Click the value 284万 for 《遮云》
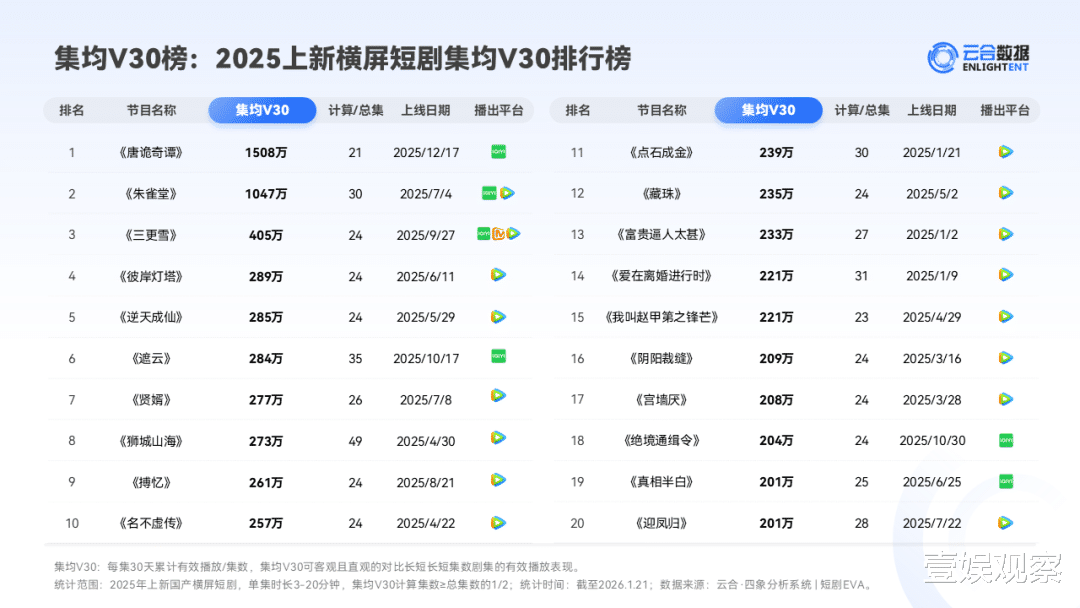Image resolution: width=1080 pixels, height=608 pixels. [266, 358]
